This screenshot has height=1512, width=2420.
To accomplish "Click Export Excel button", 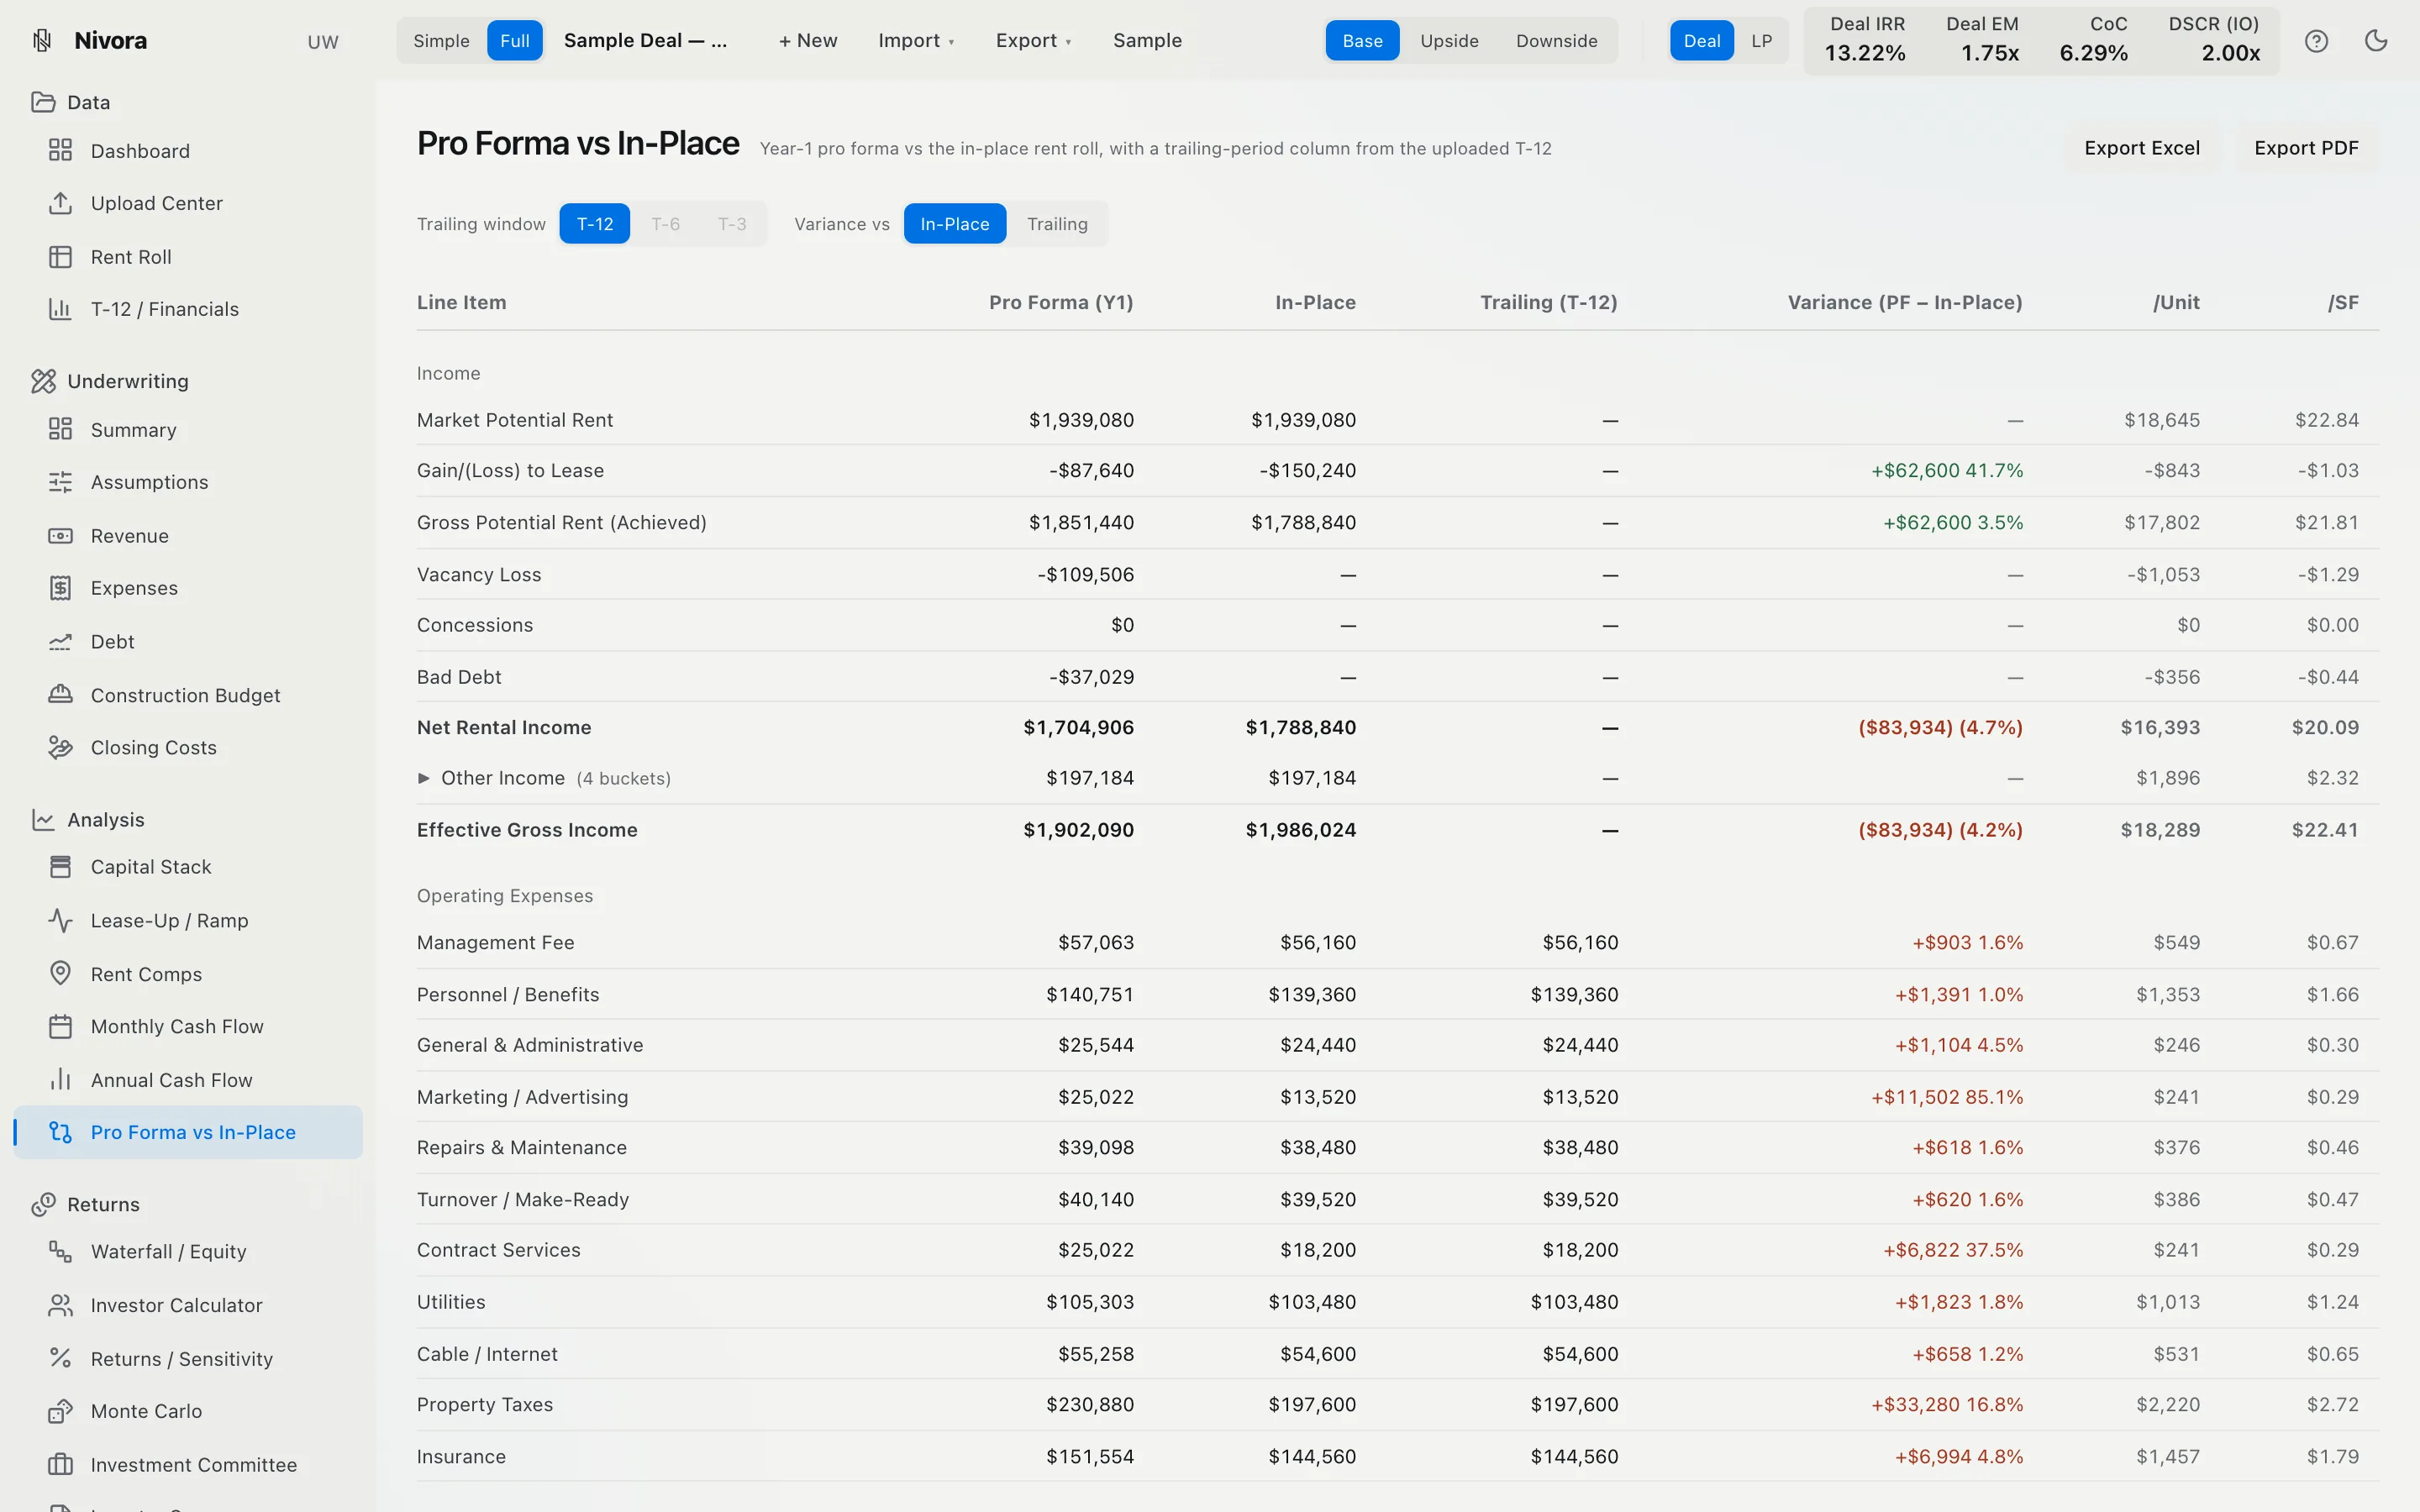I will click(2142, 148).
